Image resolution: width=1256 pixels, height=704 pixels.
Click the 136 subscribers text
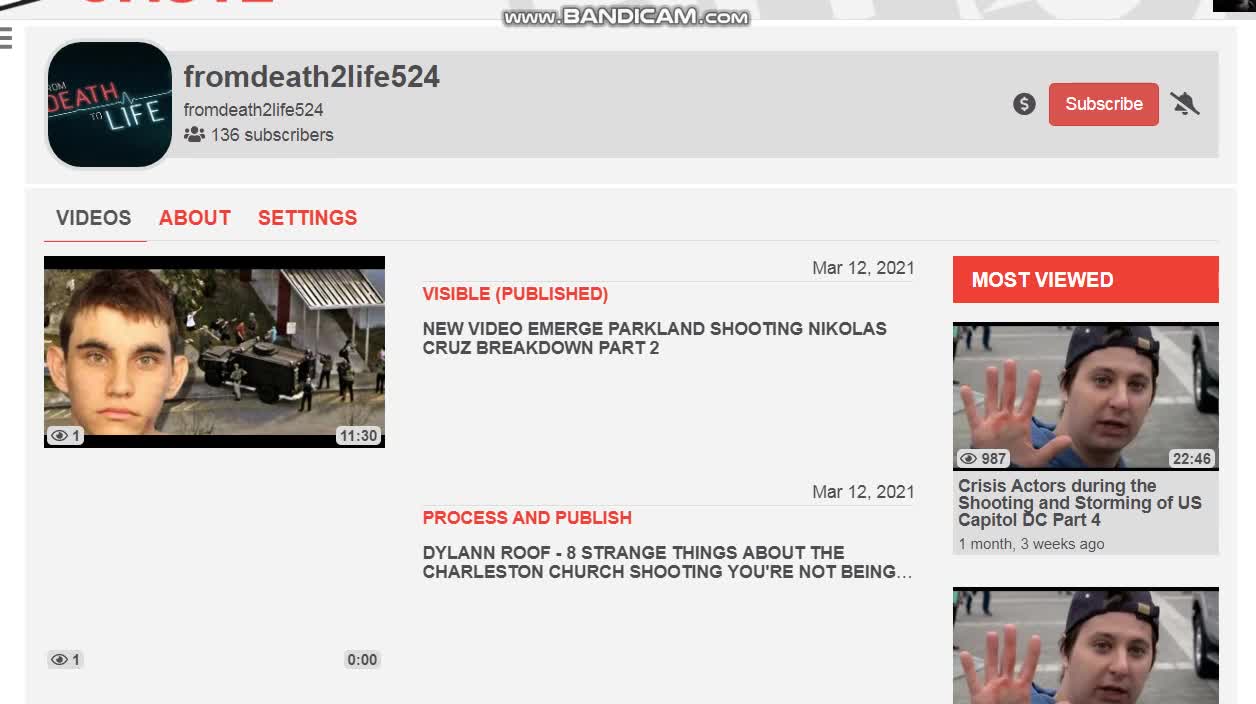point(272,135)
